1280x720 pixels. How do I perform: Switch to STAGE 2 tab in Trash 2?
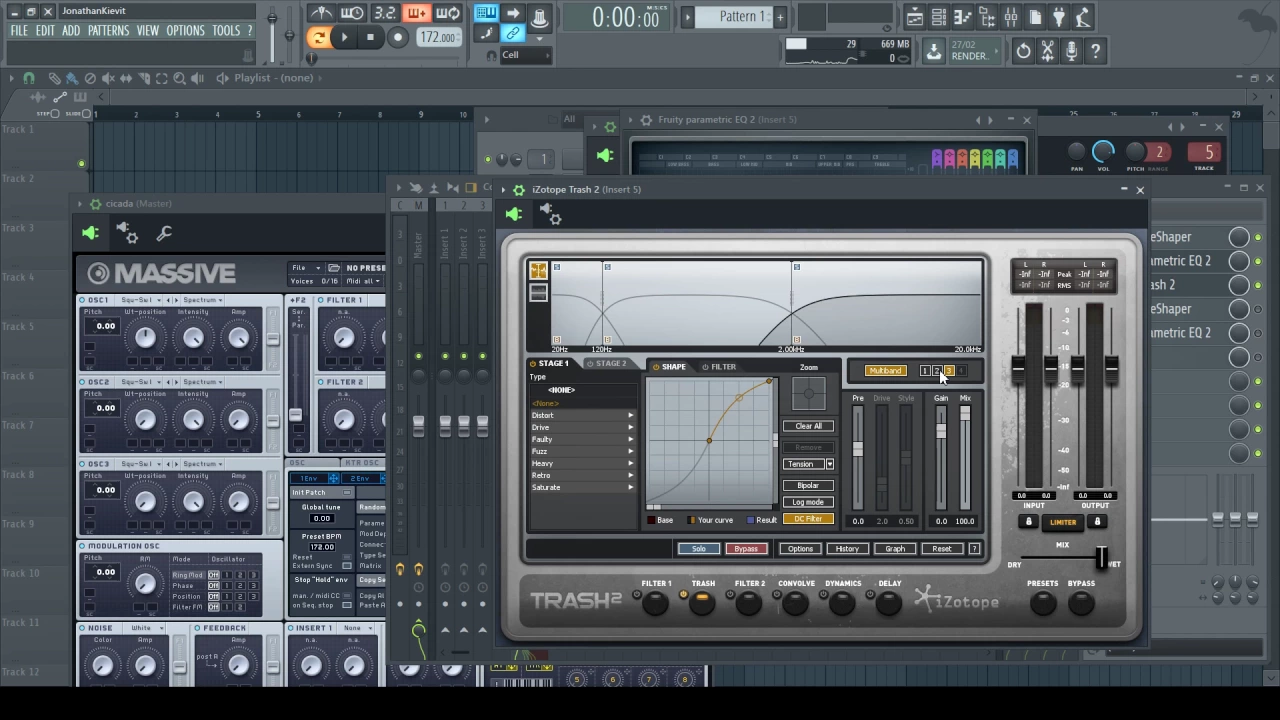pyautogui.click(x=609, y=364)
